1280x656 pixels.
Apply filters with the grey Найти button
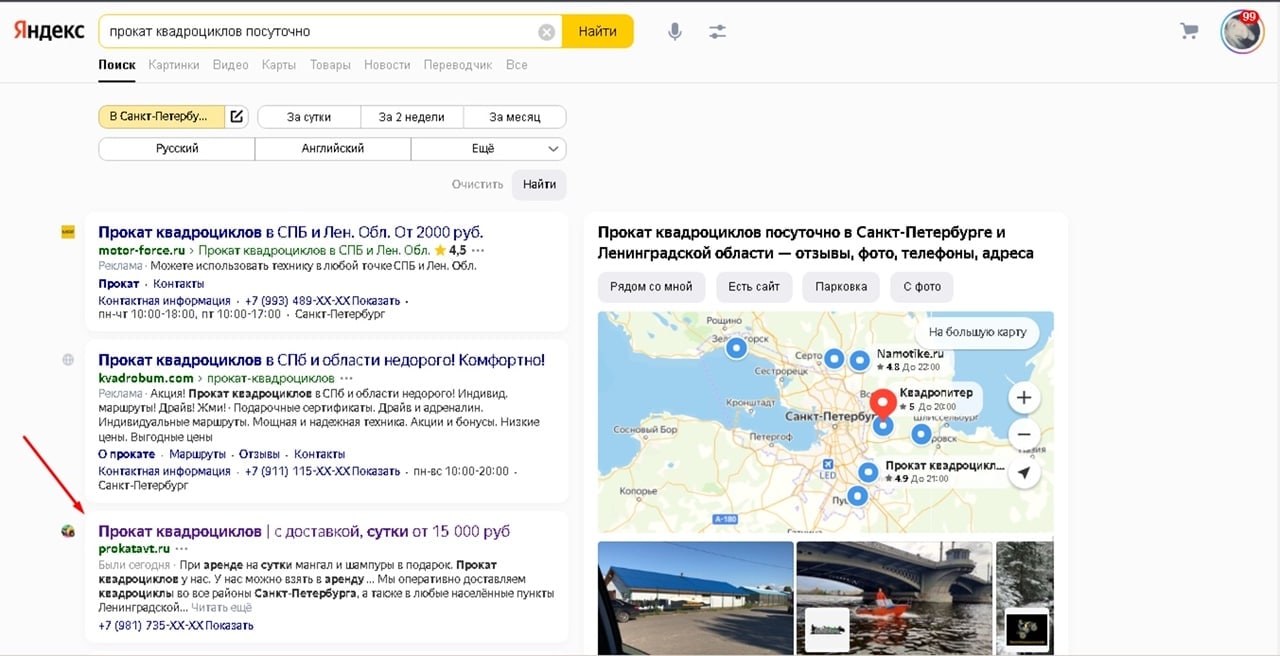(x=539, y=185)
